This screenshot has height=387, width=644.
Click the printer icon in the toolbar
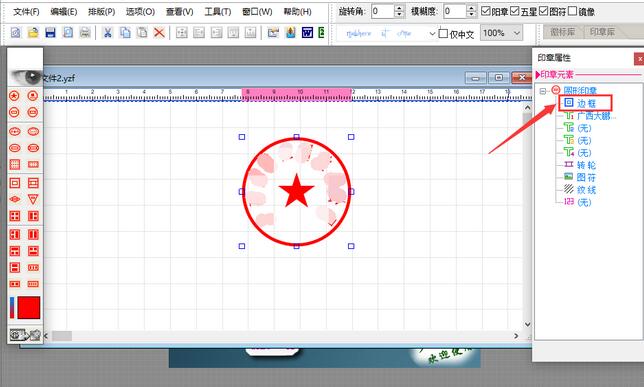pos(85,32)
